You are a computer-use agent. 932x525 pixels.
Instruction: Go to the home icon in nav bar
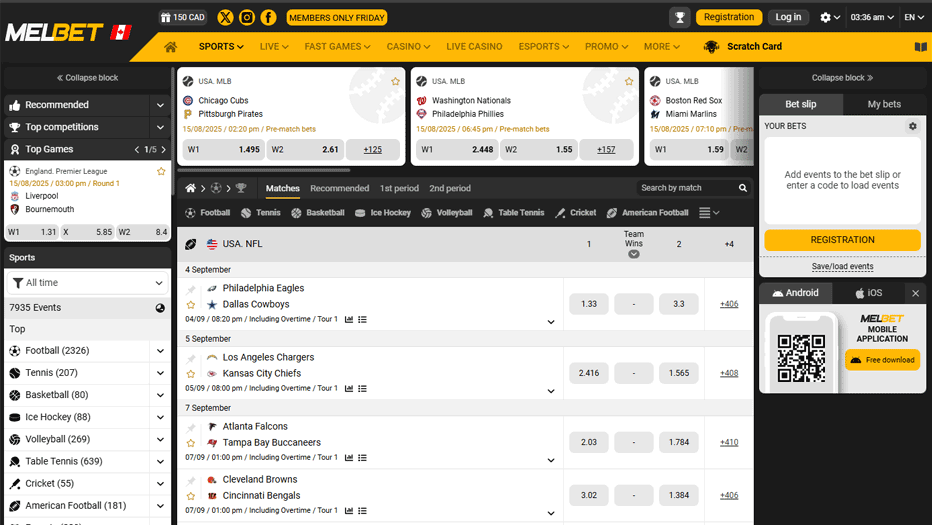171,46
